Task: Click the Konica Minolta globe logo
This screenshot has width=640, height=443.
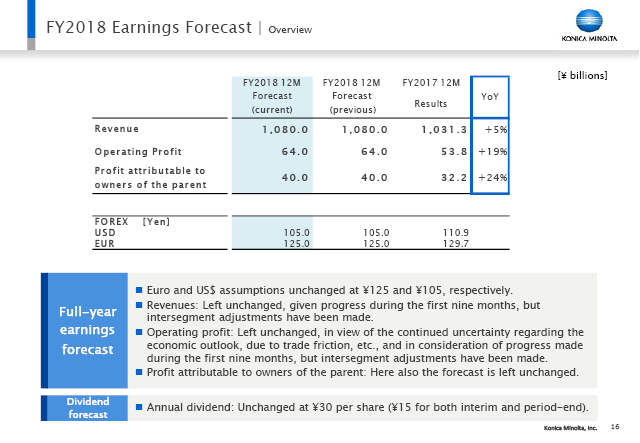Action: click(589, 20)
